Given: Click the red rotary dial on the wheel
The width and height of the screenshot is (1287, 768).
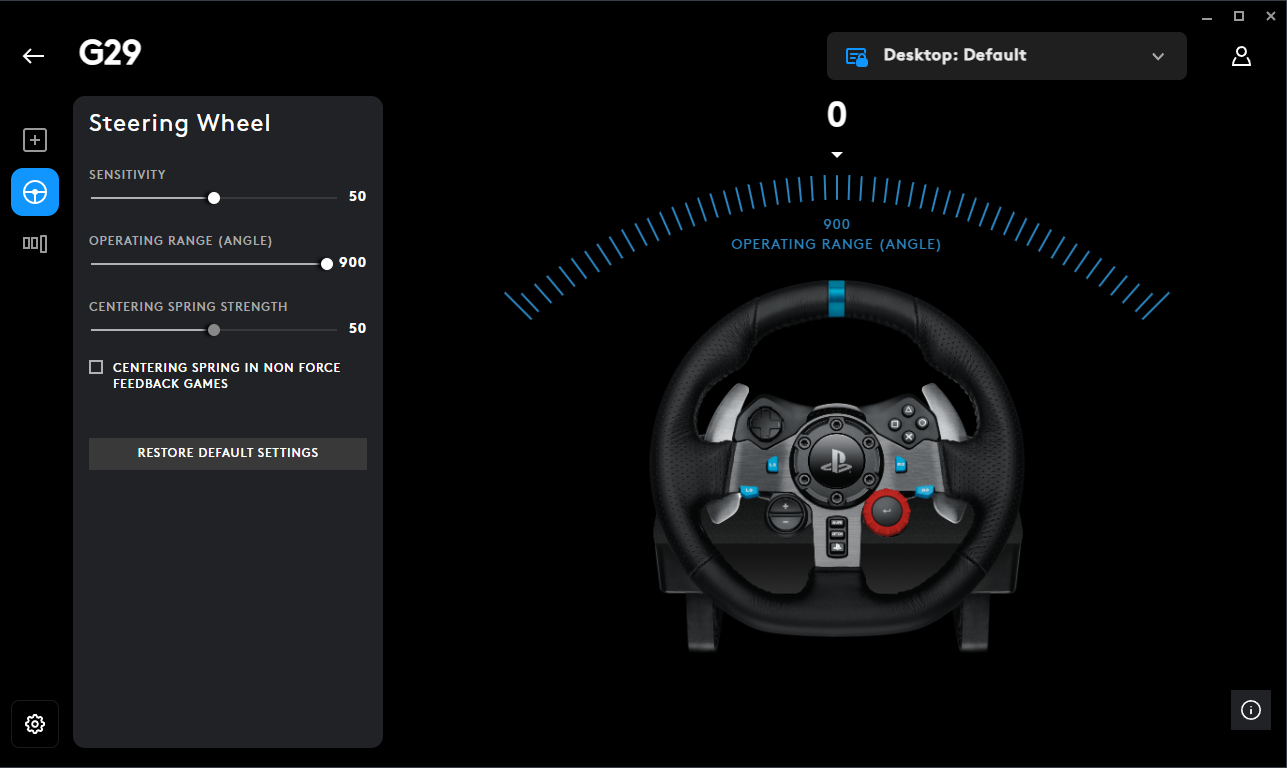Looking at the screenshot, I should click(886, 511).
